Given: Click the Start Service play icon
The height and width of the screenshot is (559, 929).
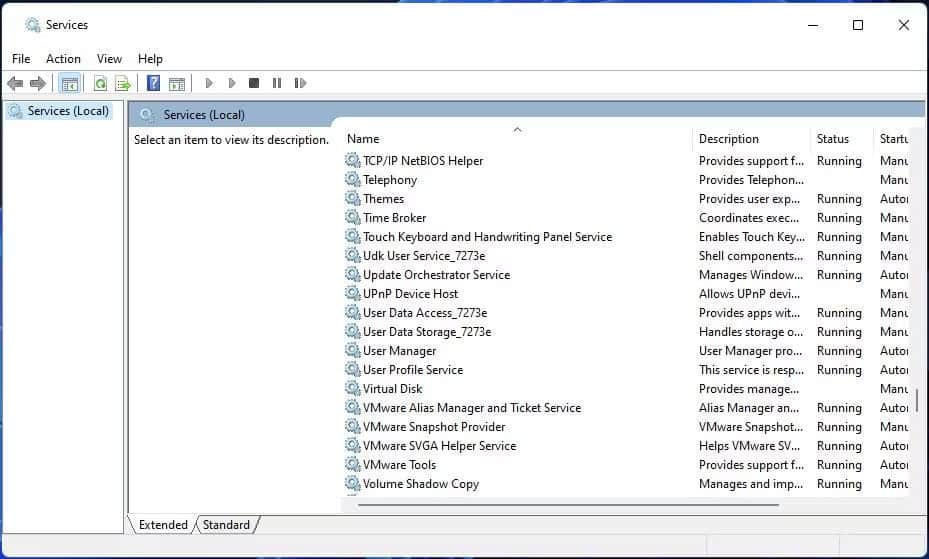Looking at the screenshot, I should pos(209,83).
